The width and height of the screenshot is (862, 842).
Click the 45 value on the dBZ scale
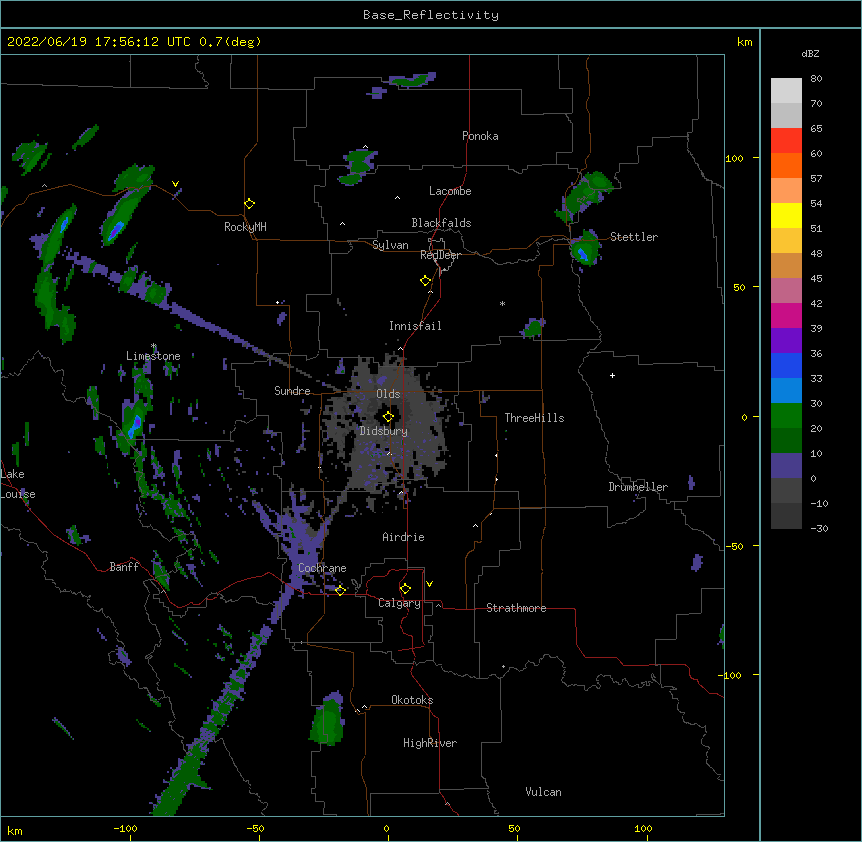point(816,279)
